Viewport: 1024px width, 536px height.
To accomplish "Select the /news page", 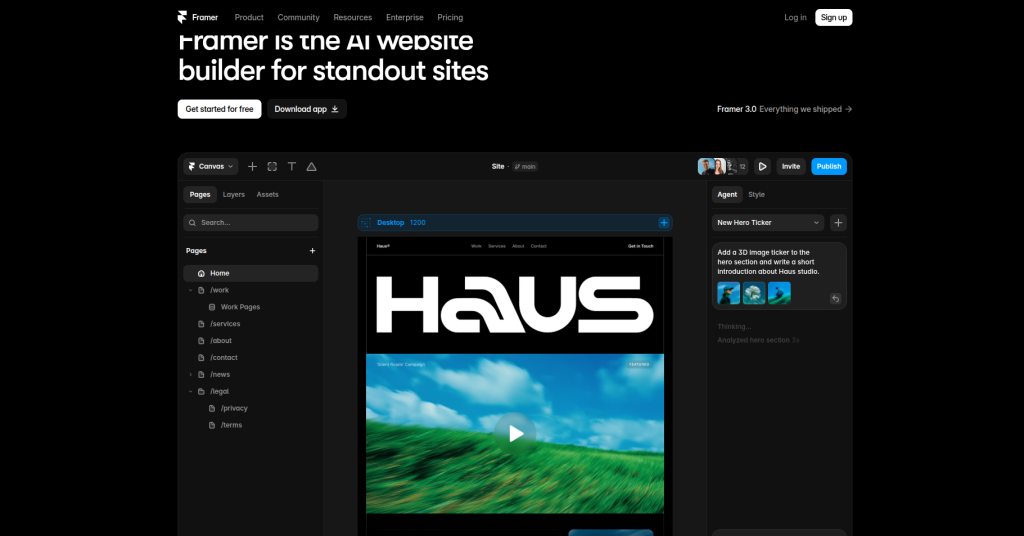I will (x=220, y=375).
